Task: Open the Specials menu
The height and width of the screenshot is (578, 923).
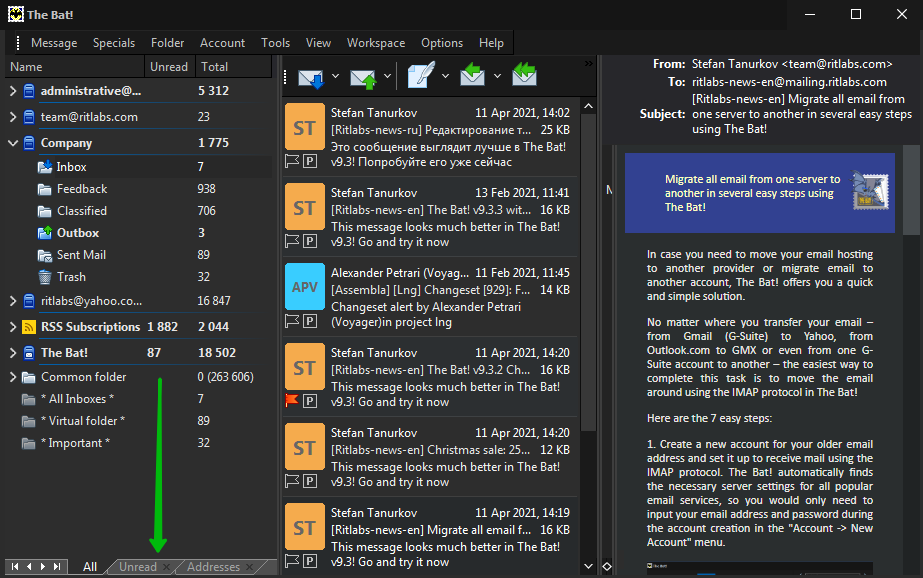Action: pyautogui.click(x=114, y=43)
